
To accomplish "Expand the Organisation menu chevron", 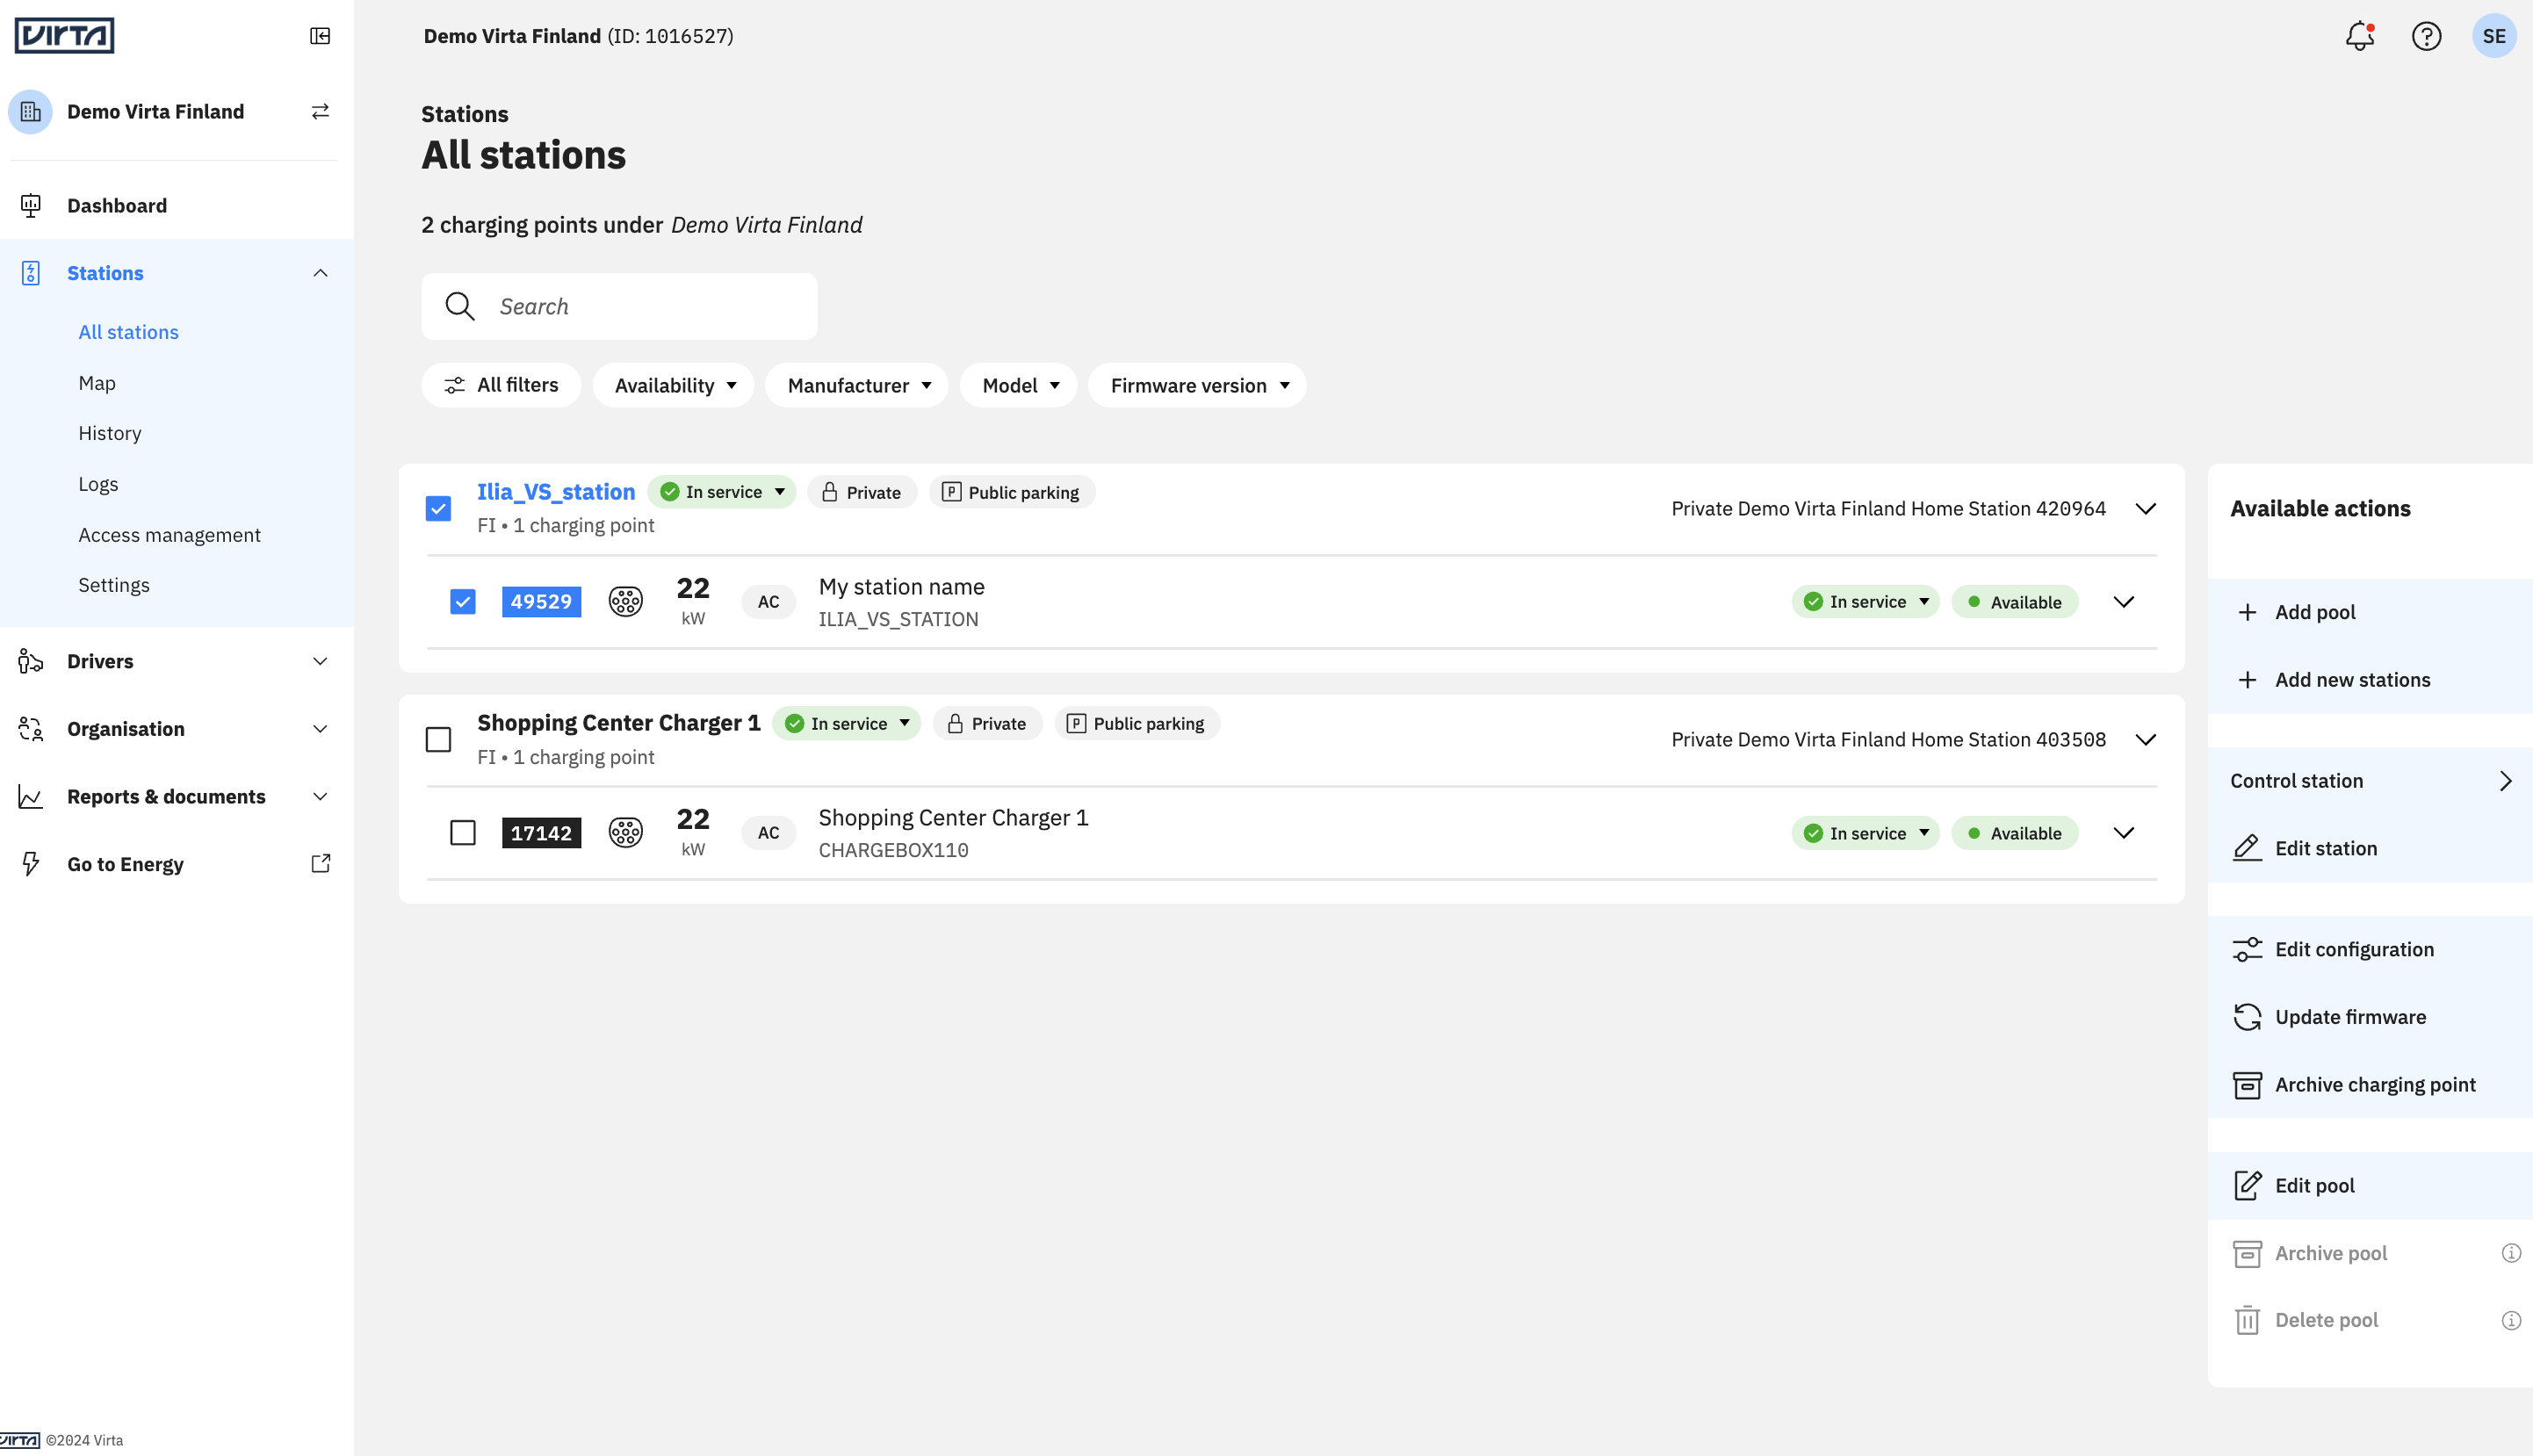I will tap(320, 729).
